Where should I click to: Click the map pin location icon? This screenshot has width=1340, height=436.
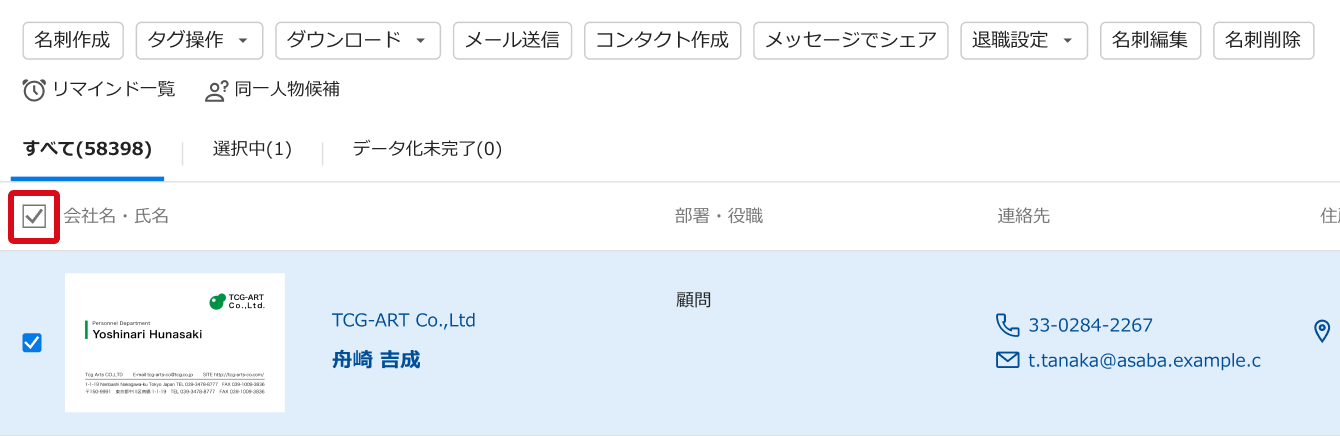(x=1322, y=331)
